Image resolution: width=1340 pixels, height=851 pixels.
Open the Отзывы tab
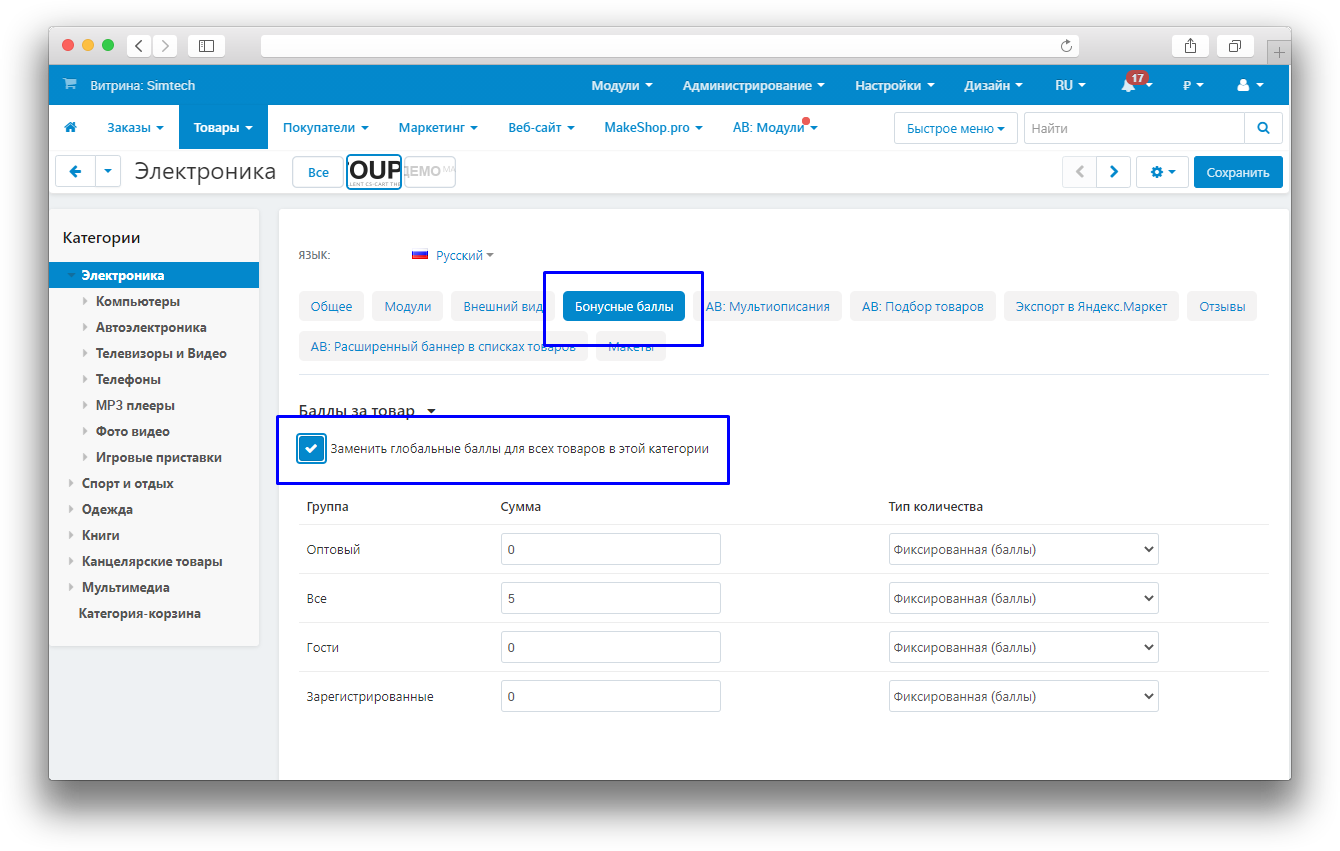pyautogui.click(x=1222, y=306)
